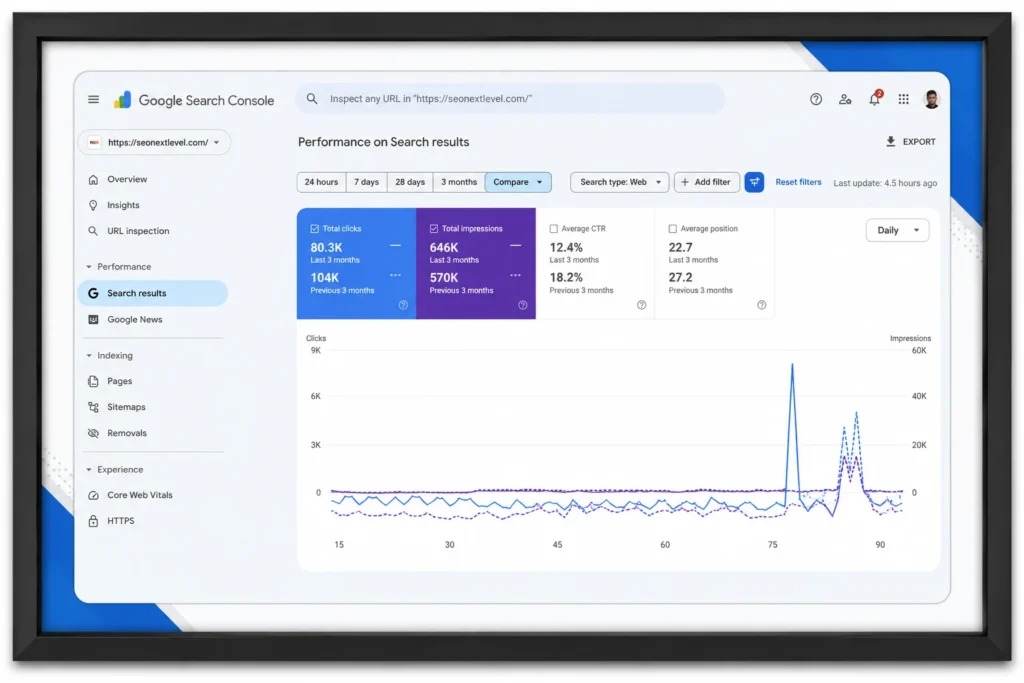Click help icon on Average position card
Image resolution: width=1024 pixels, height=683 pixels.
coord(761,305)
